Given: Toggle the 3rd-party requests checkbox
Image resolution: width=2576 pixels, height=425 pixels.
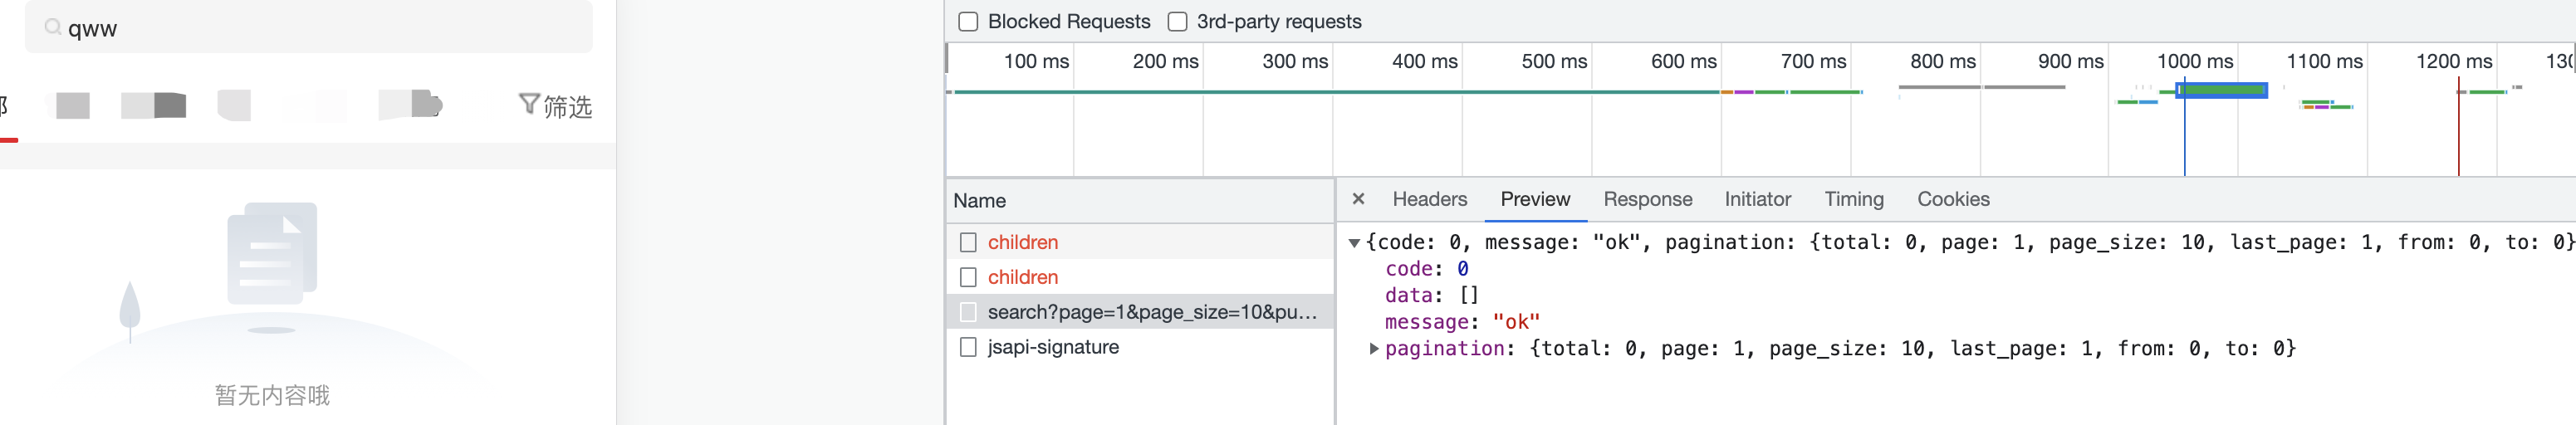Looking at the screenshot, I should [x=1177, y=21].
